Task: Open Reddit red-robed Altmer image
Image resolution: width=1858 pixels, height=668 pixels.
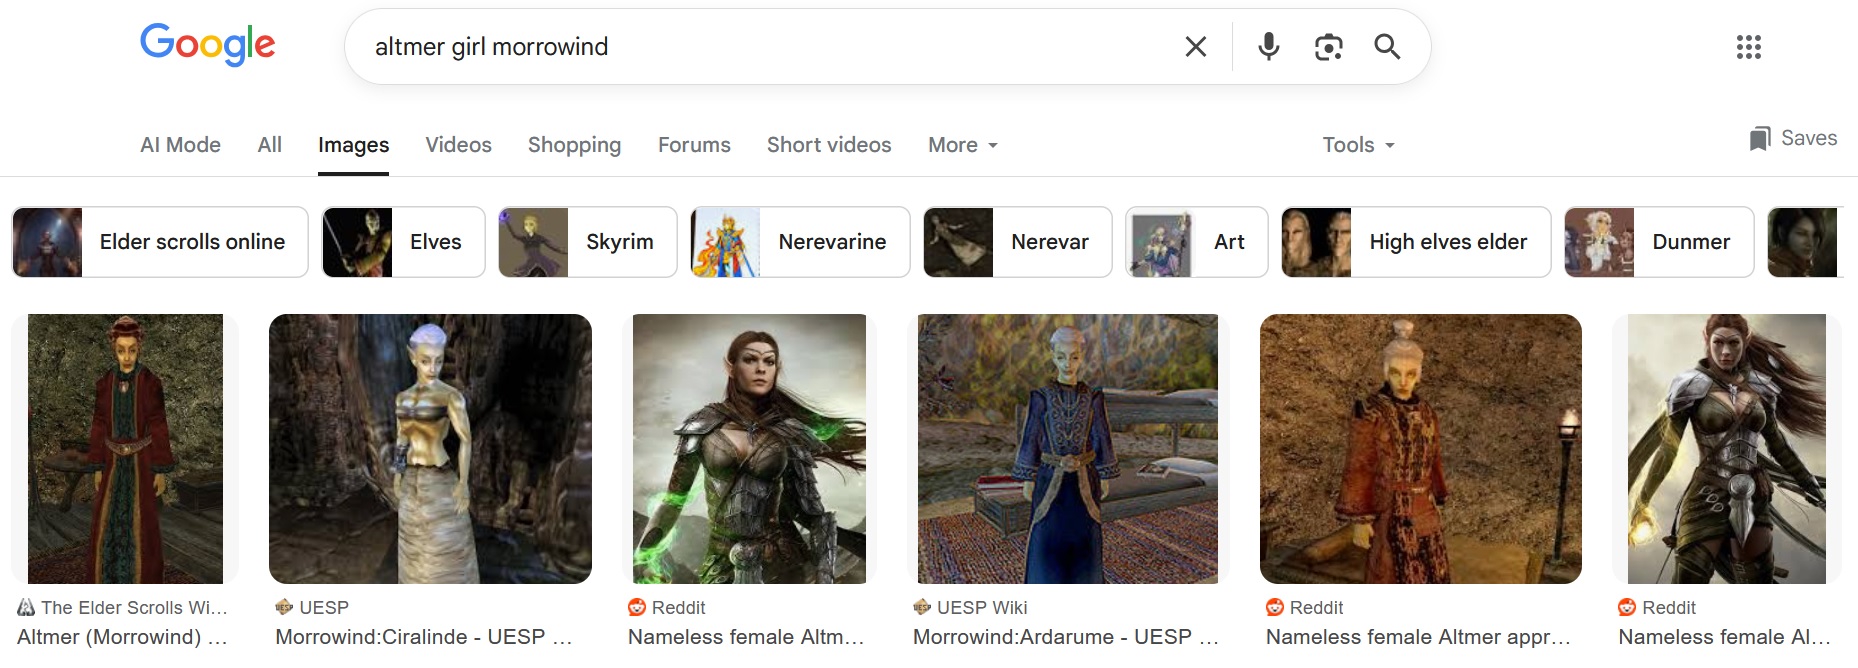Action: tap(1421, 449)
